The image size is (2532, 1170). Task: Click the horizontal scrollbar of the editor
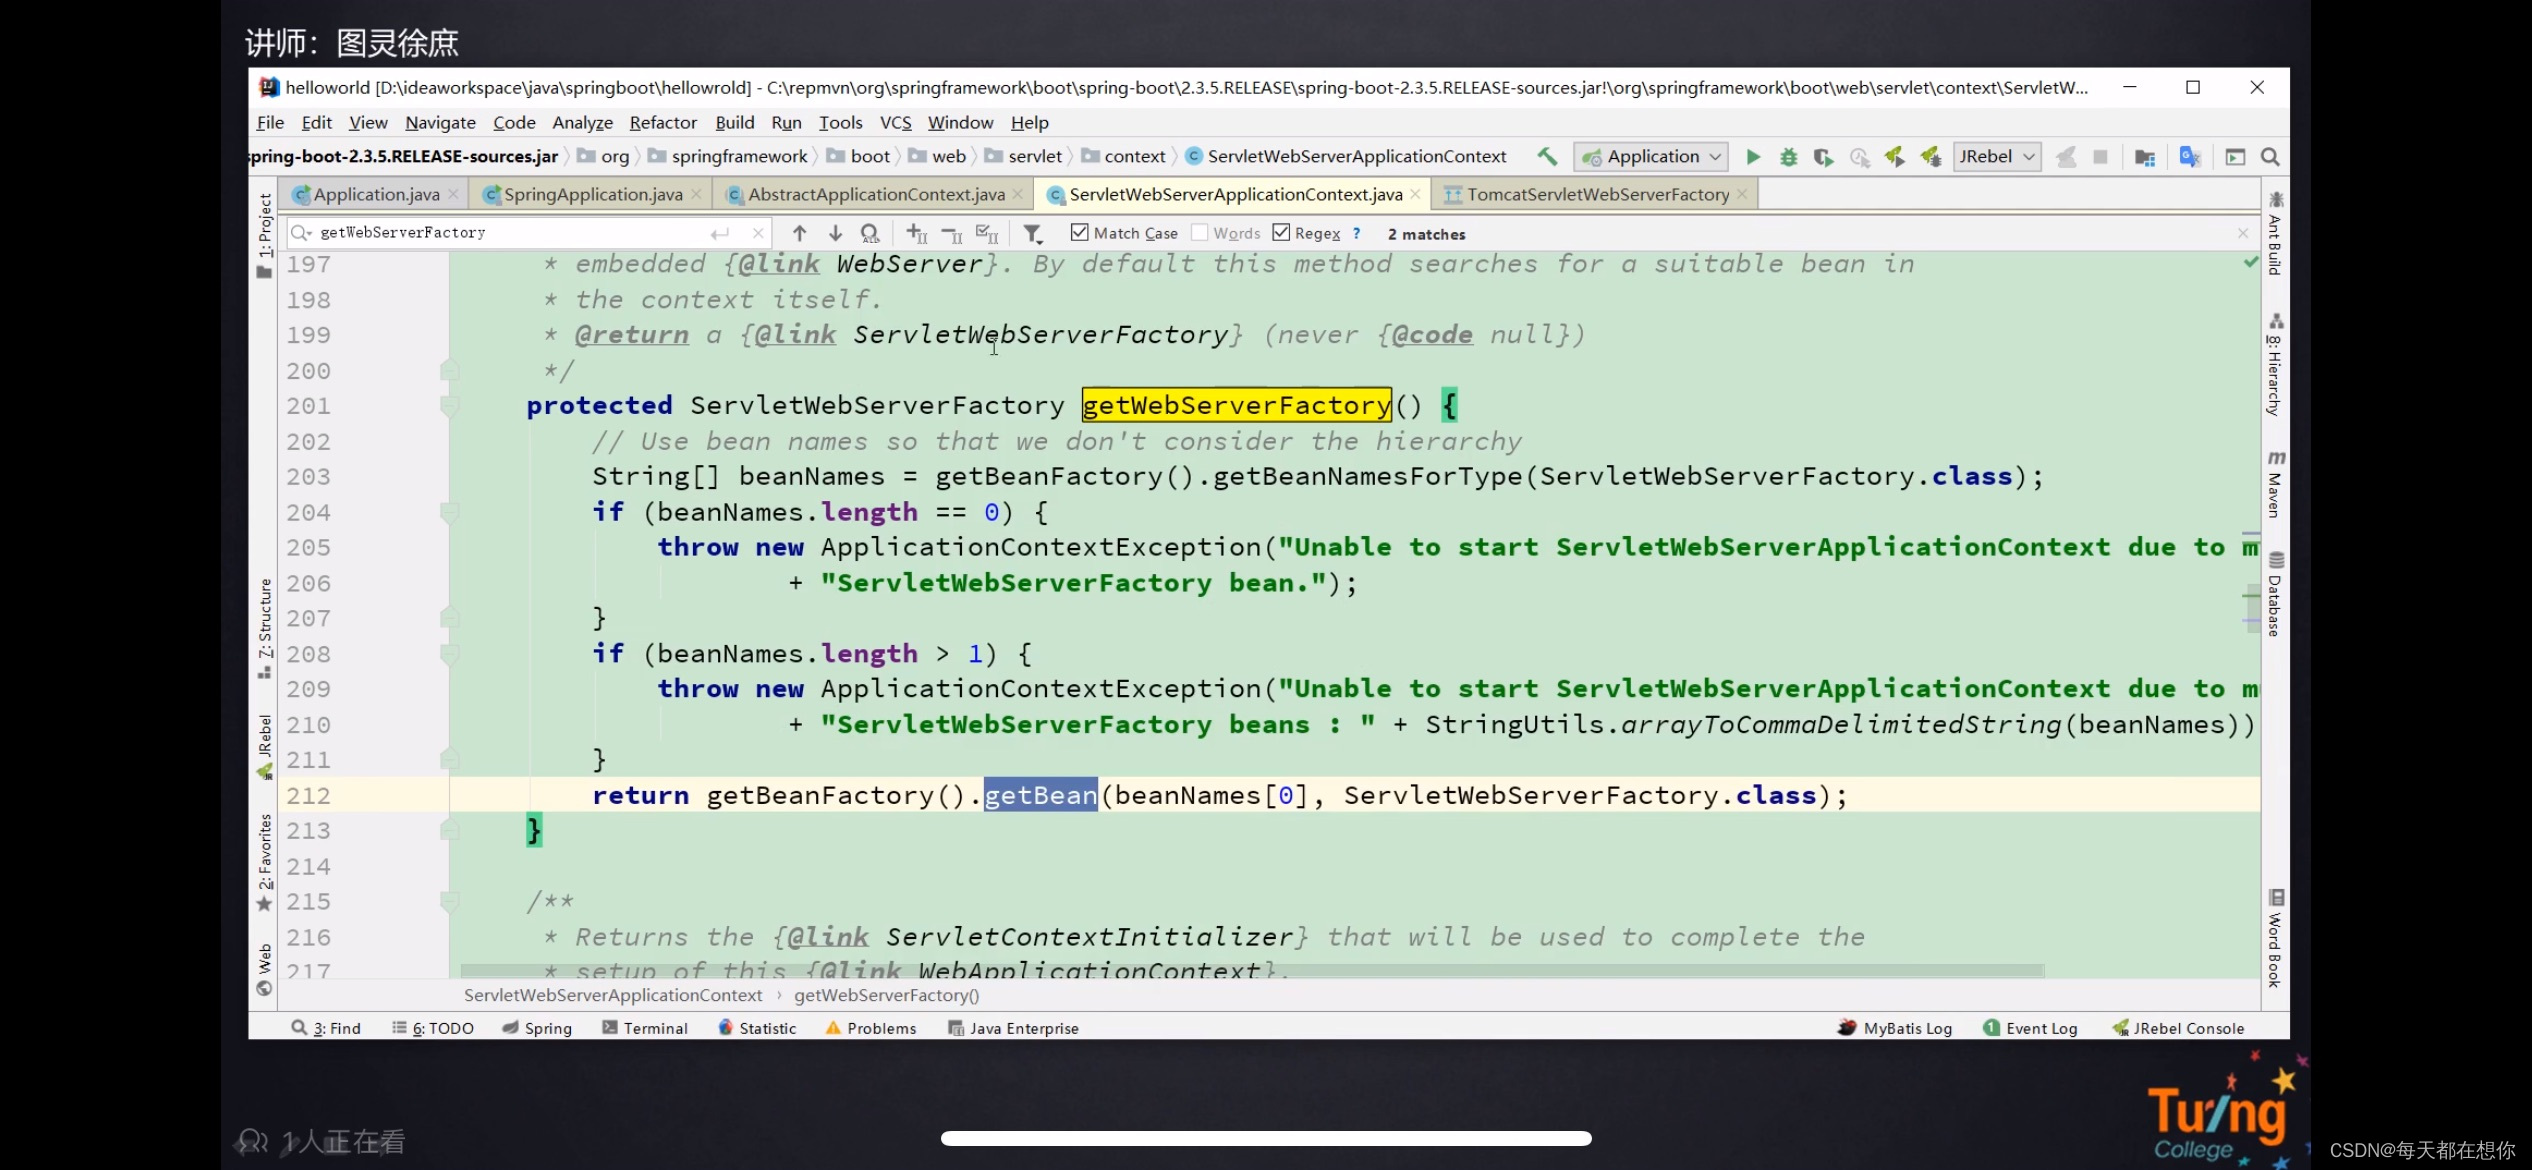point(1252,970)
